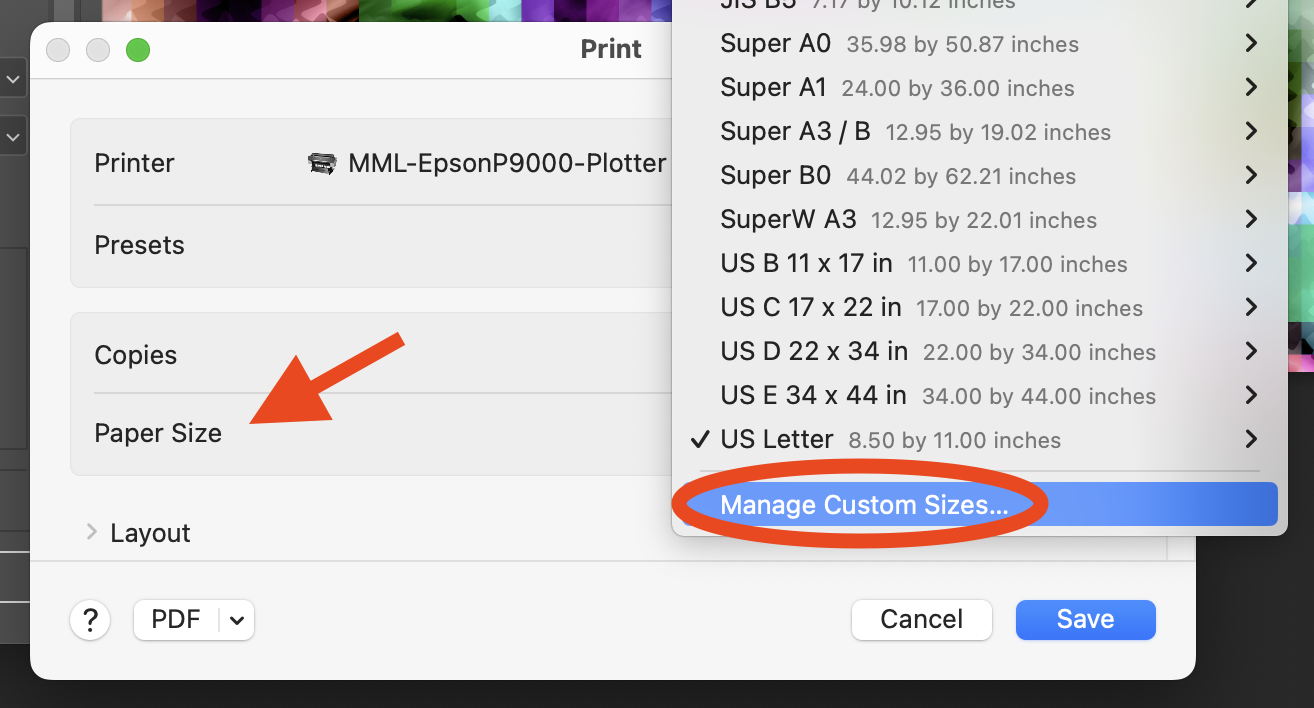Expand the Super A1 submenu chevron
The image size is (1314, 708).
coord(1250,88)
